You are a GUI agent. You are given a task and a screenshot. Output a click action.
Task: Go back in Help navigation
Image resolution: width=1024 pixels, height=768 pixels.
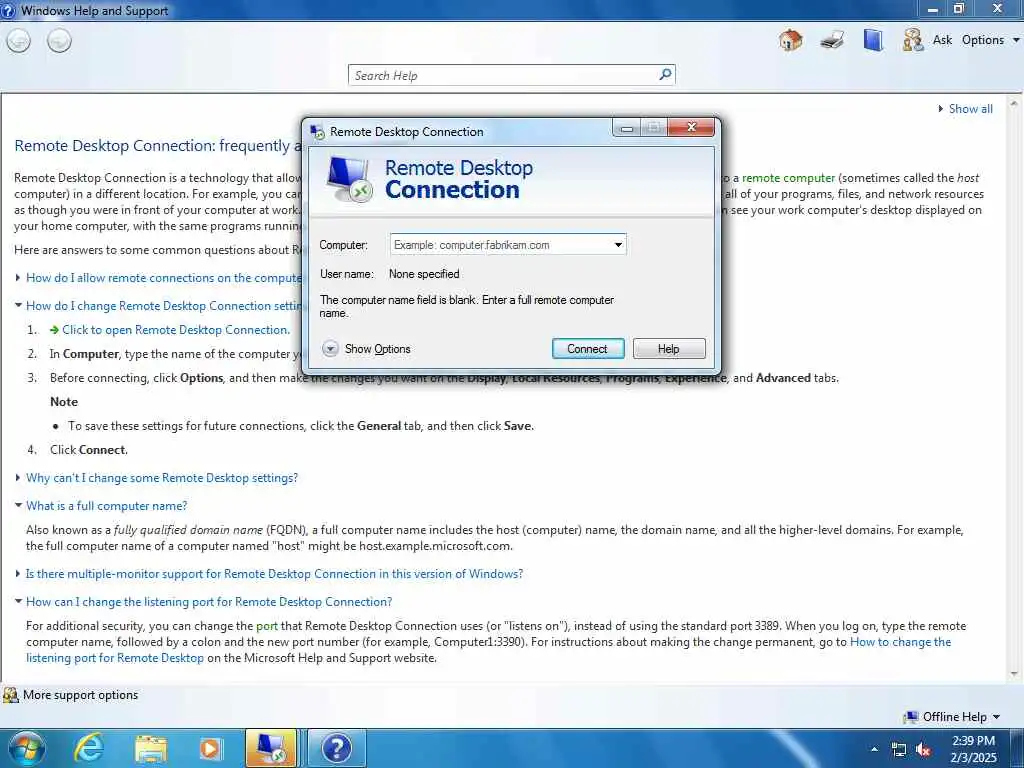pos(18,41)
